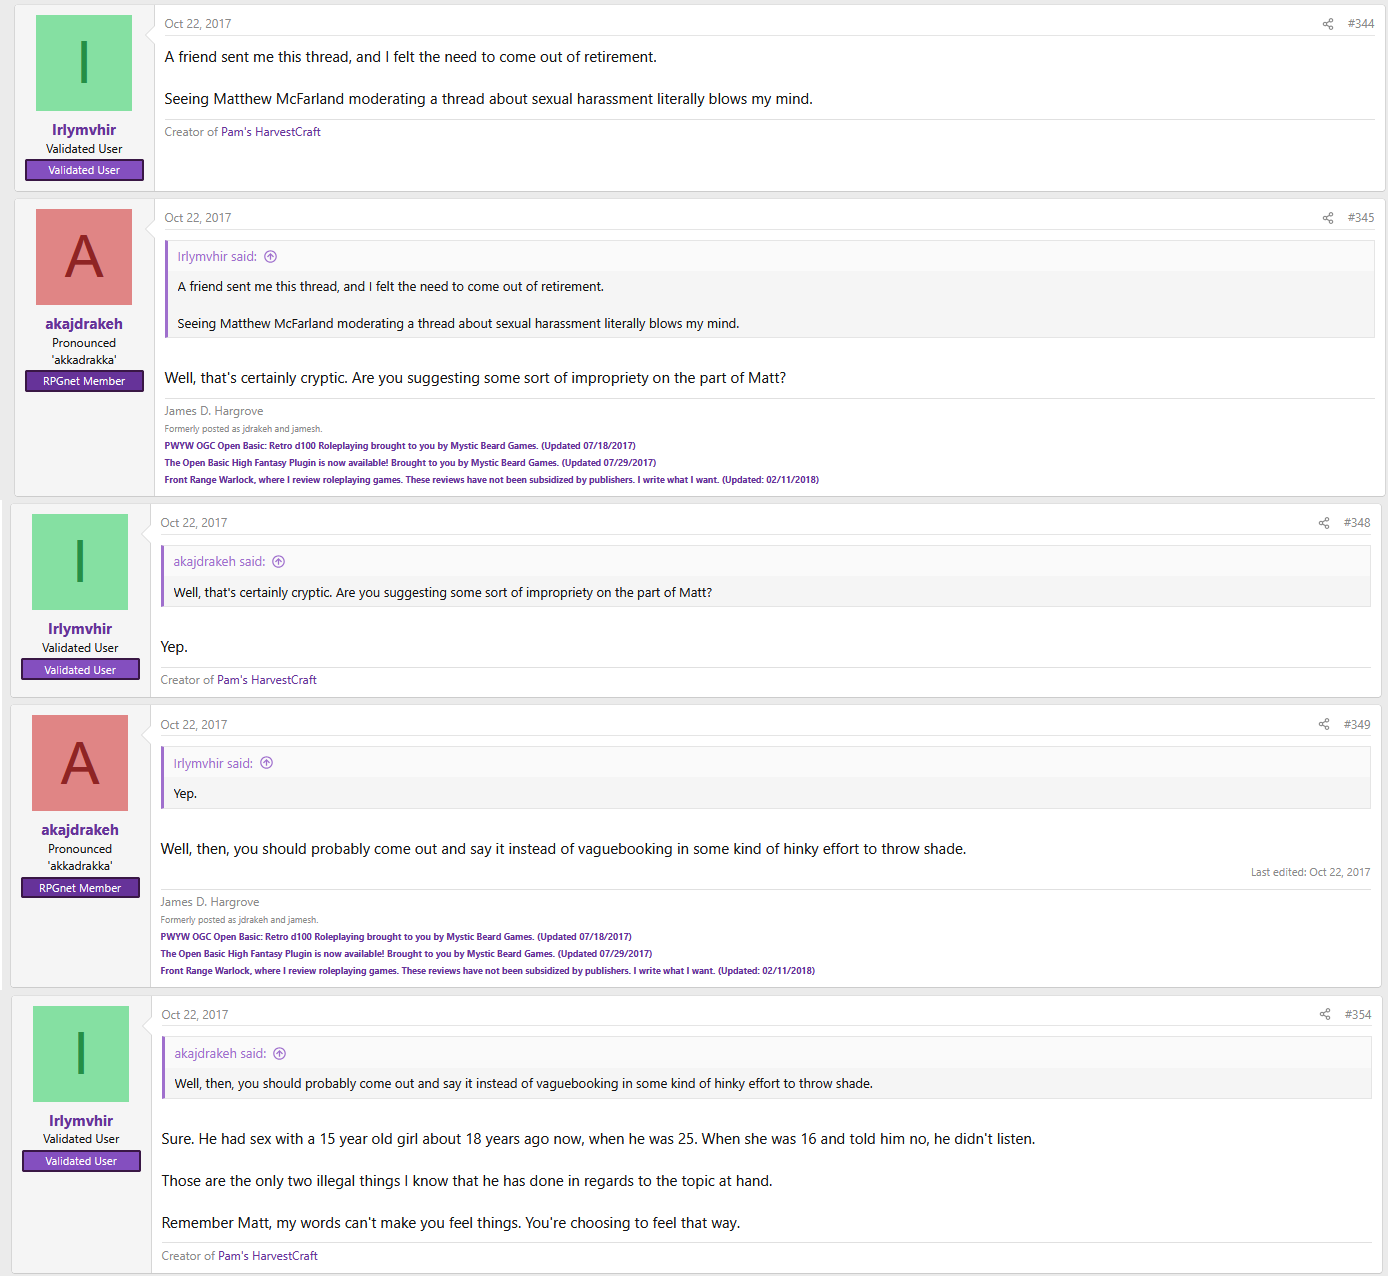
Task: Click RPGnet Member badge on post #349
Action: point(80,888)
